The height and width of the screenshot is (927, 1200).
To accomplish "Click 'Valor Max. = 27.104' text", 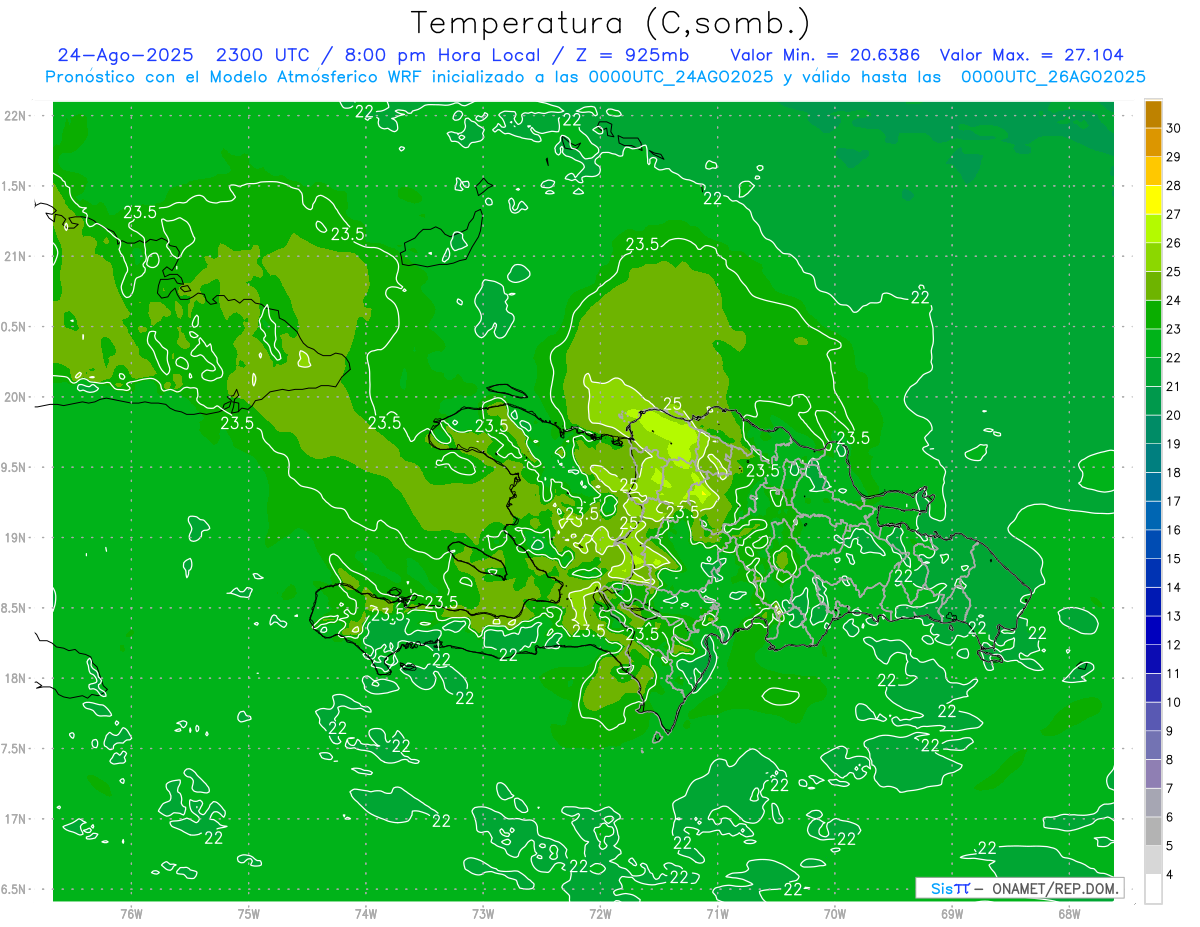I will point(1031,55).
